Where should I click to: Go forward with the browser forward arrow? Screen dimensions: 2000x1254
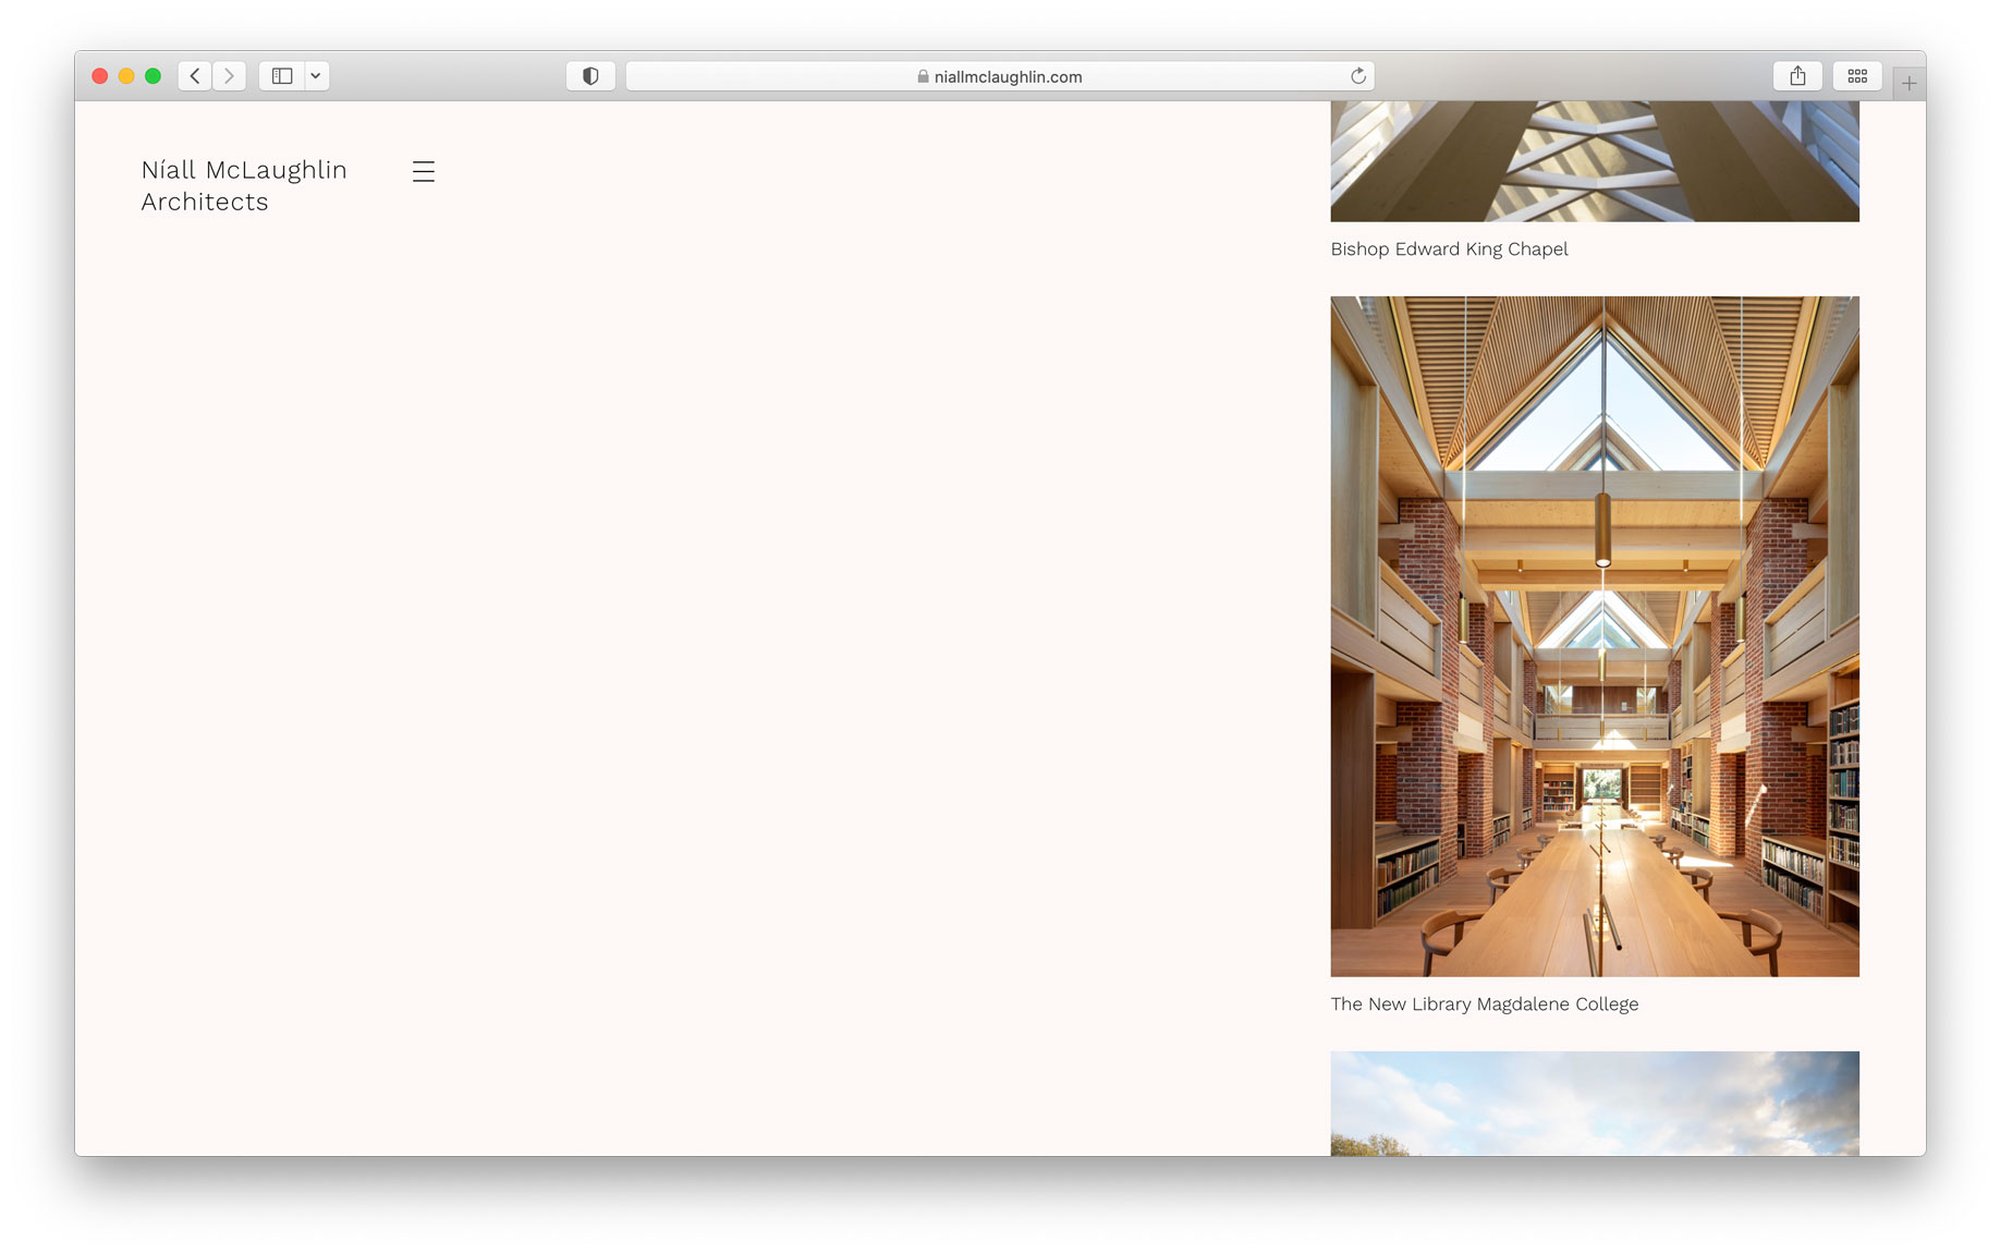(x=229, y=76)
